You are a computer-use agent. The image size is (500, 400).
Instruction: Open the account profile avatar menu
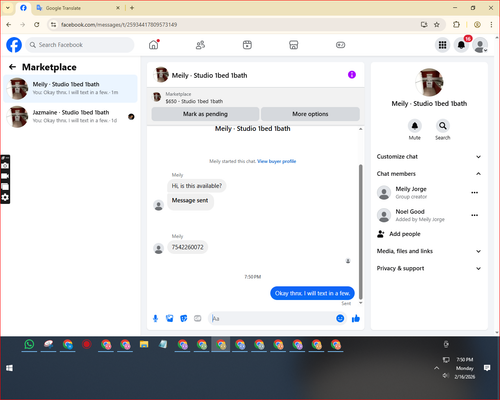(480, 45)
